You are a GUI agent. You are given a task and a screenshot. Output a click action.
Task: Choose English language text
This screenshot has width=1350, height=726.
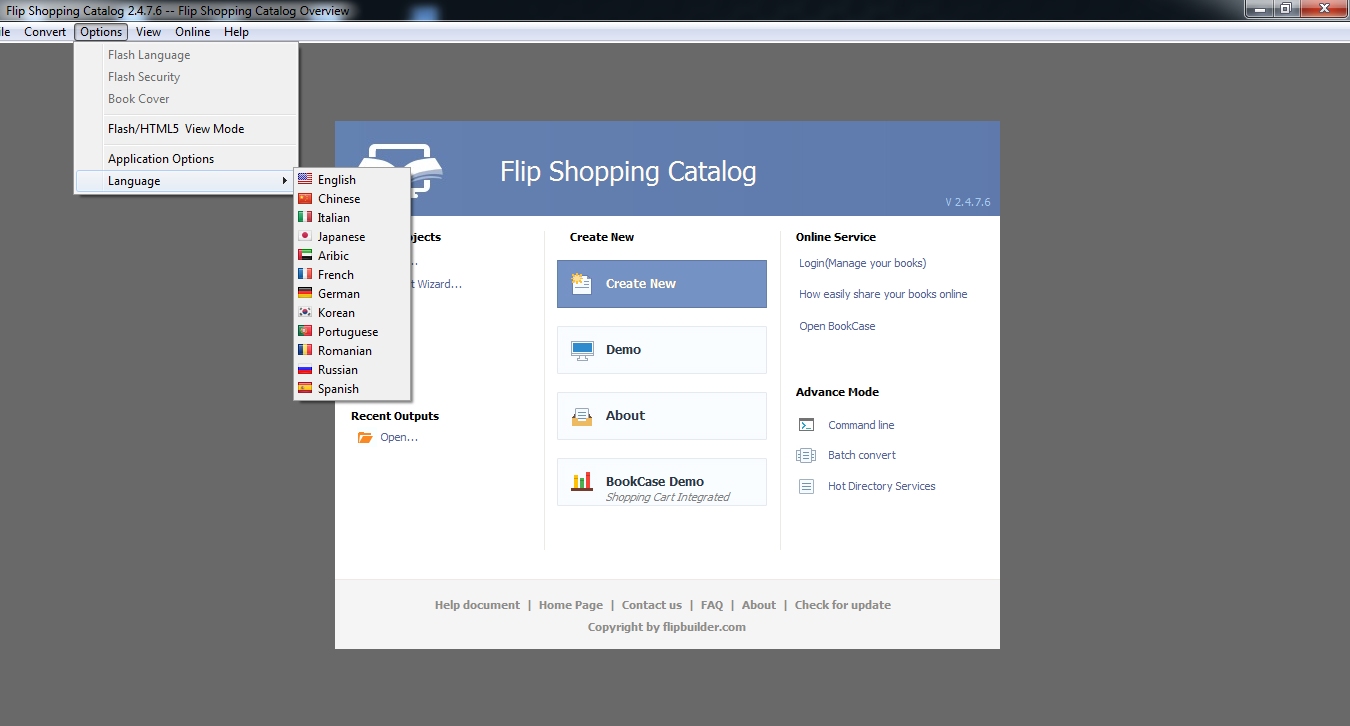(x=337, y=180)
